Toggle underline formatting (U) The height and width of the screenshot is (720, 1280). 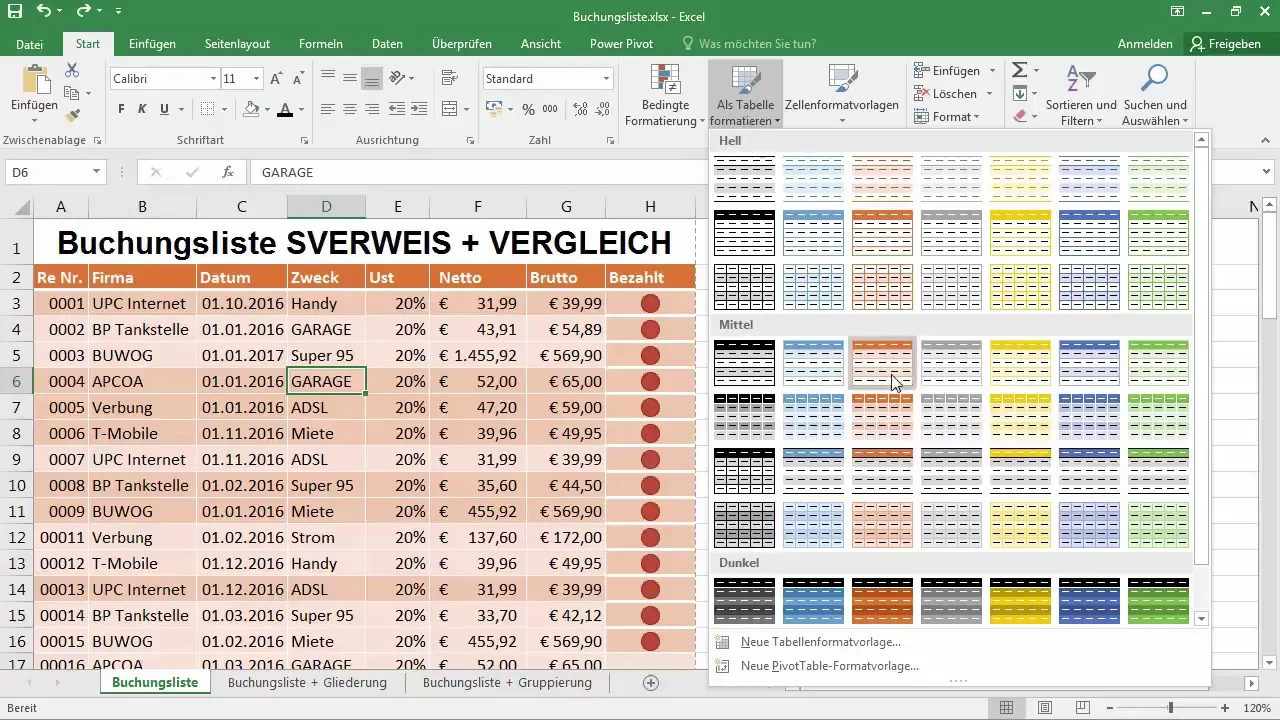[164, 109]
